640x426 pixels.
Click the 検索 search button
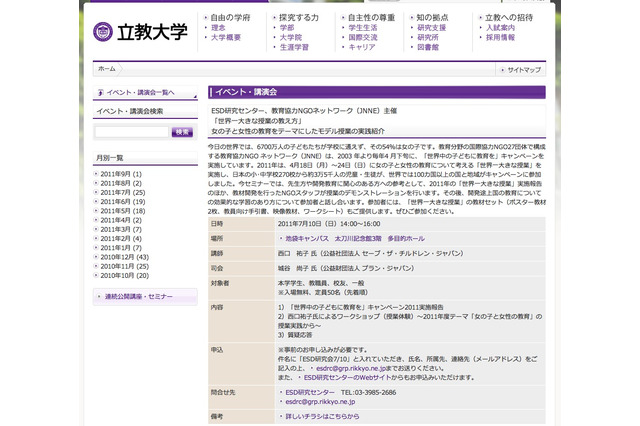182,132
